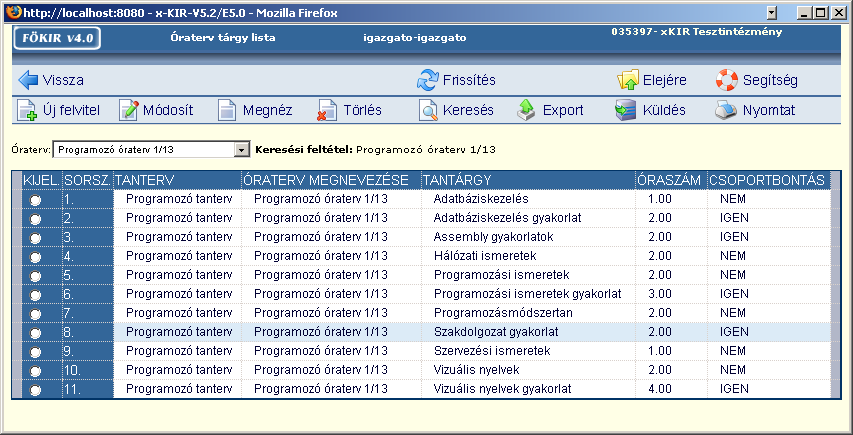Click the Keresés label

(x=468, y=110)
